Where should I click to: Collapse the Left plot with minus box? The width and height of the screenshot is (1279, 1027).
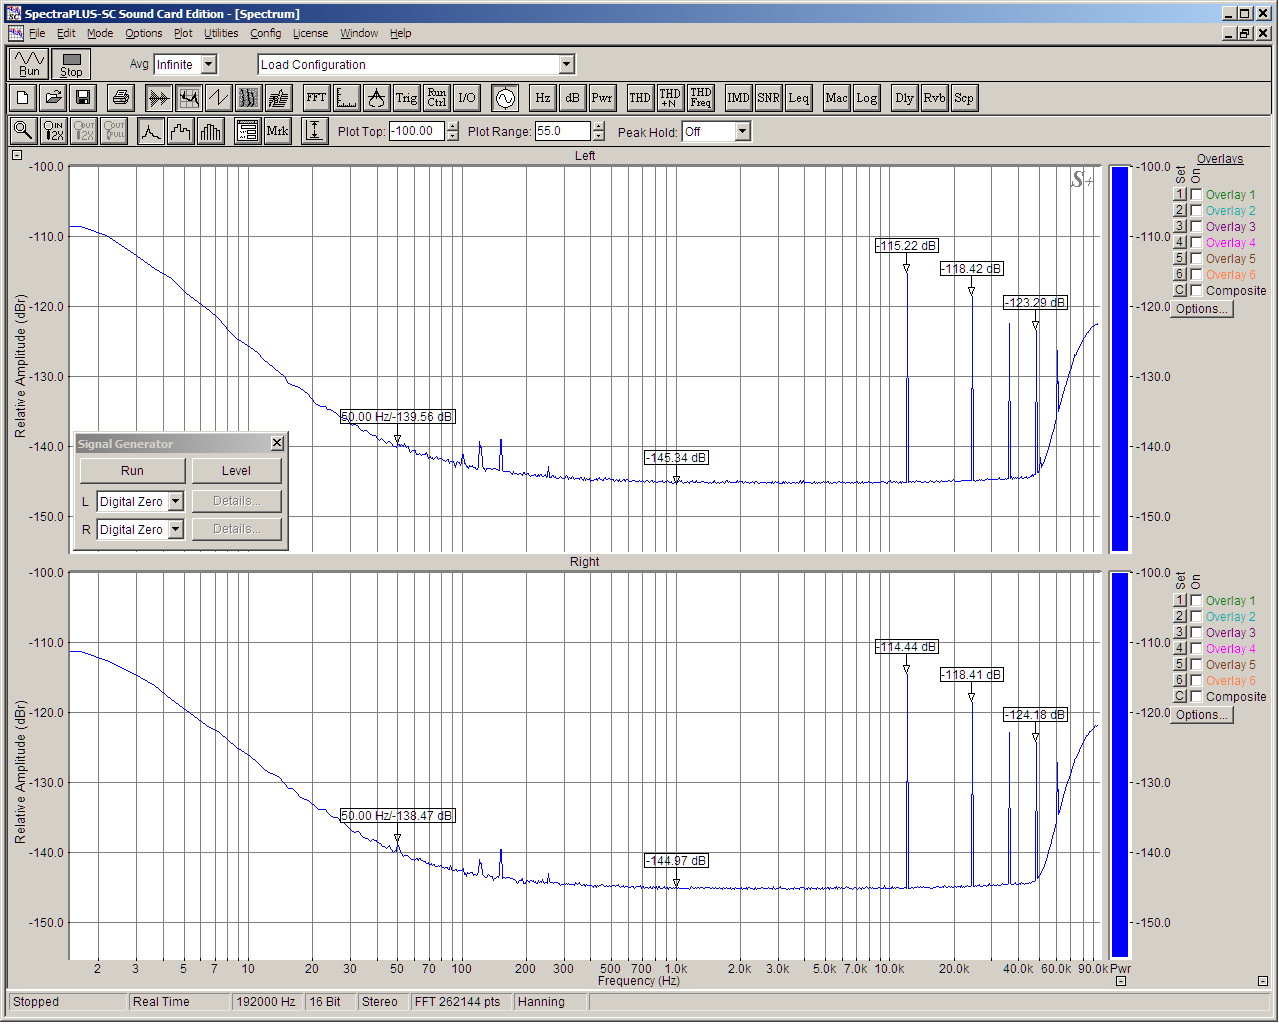click(17, 155)
